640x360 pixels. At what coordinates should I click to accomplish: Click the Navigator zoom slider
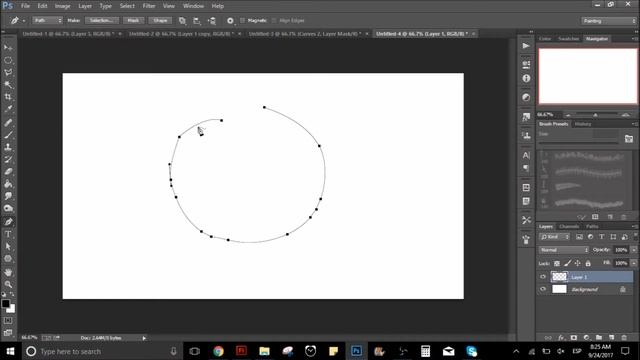(596, 115)
